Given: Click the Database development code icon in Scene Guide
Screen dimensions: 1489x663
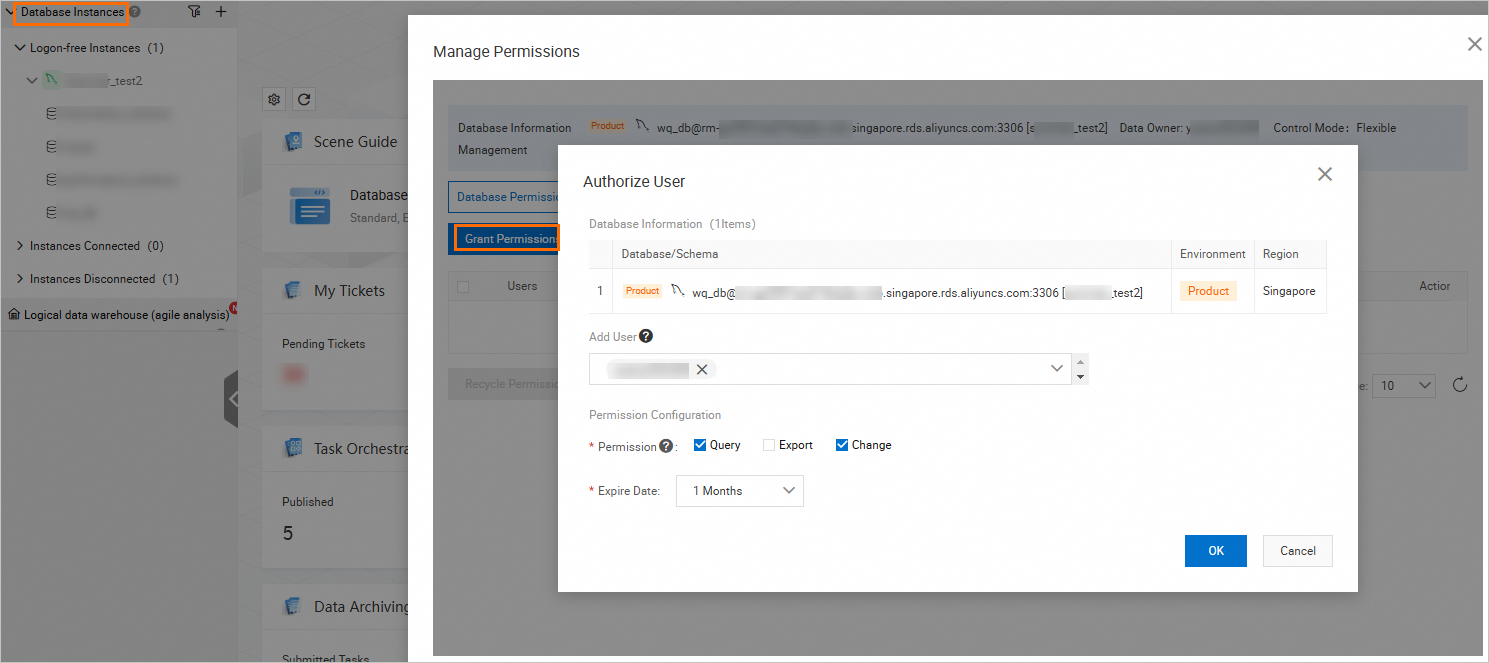Looking at the screenshot, I should [x=310, y=205].
